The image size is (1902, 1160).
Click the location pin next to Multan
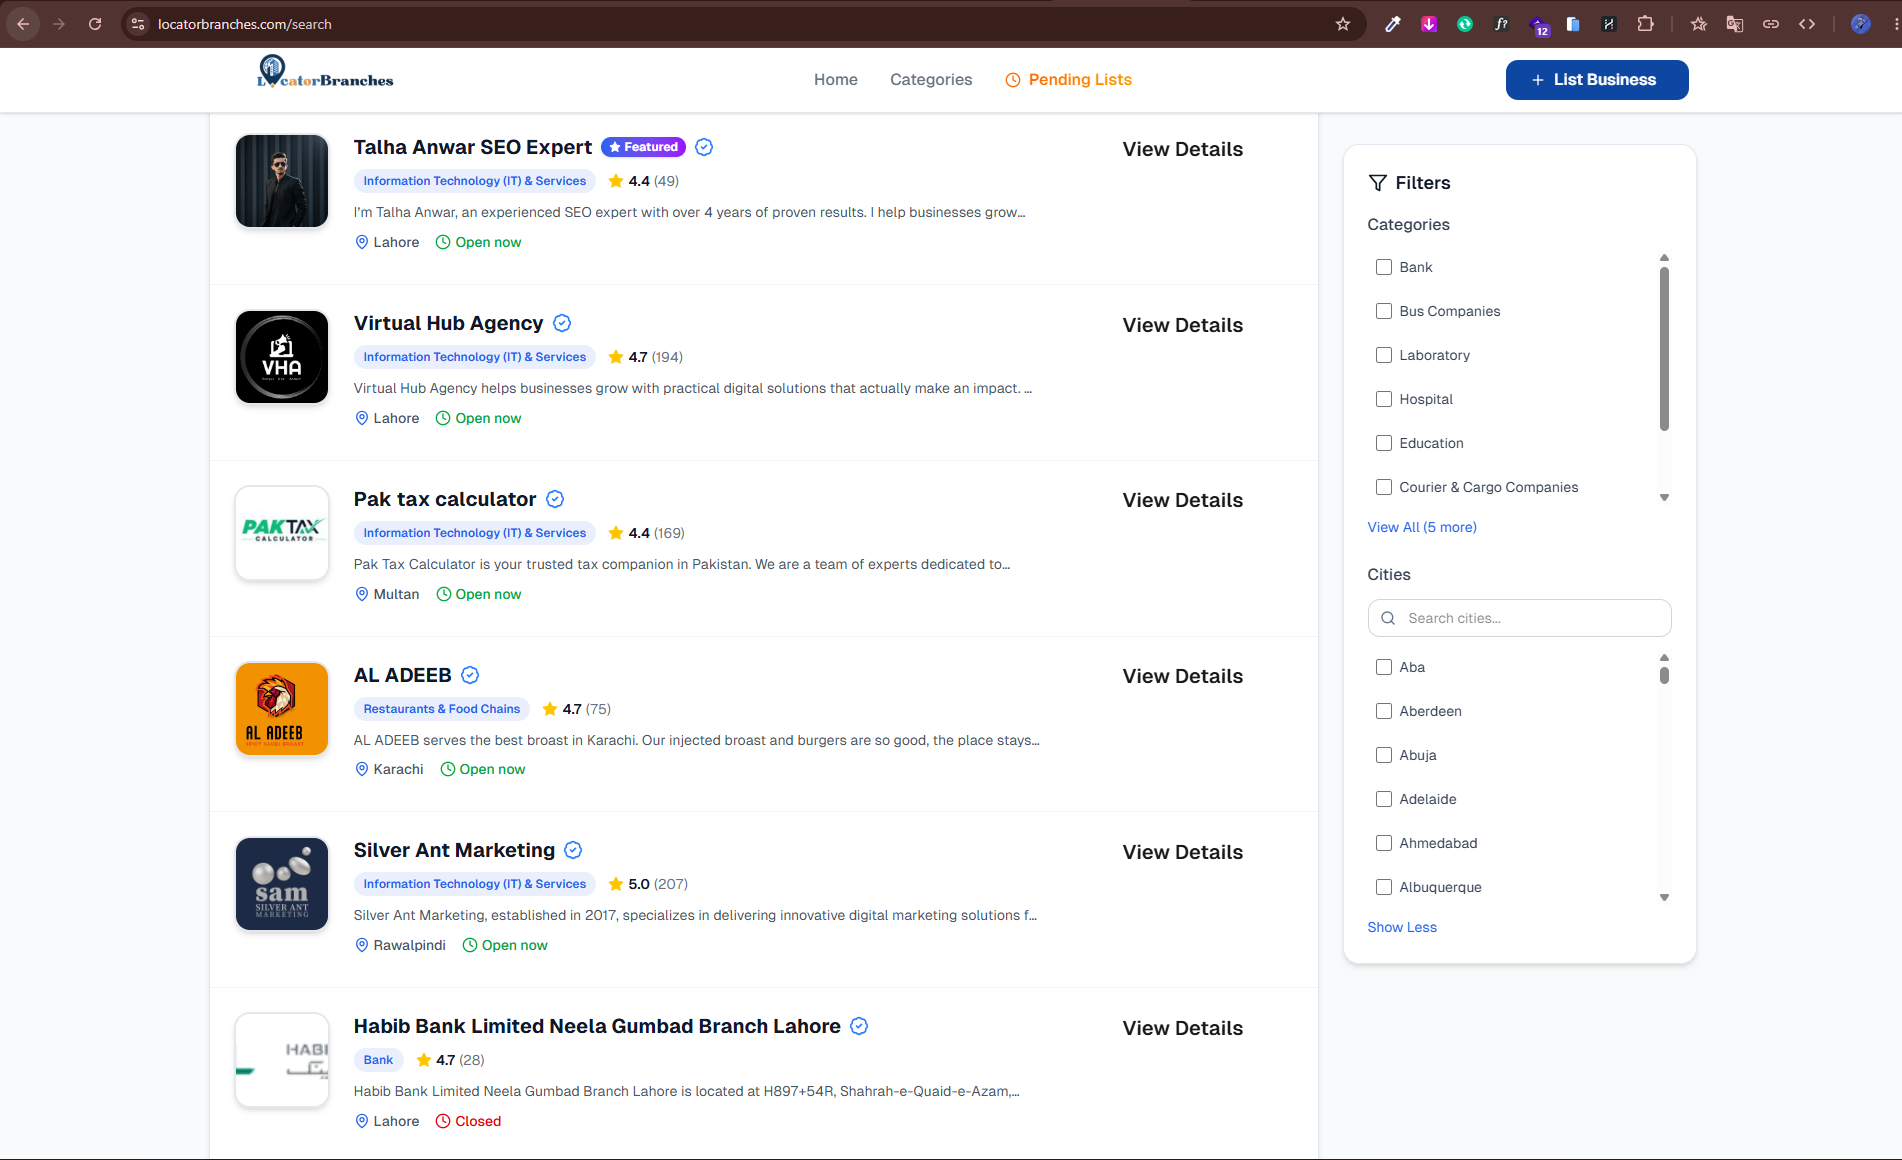tap(362, 594)
